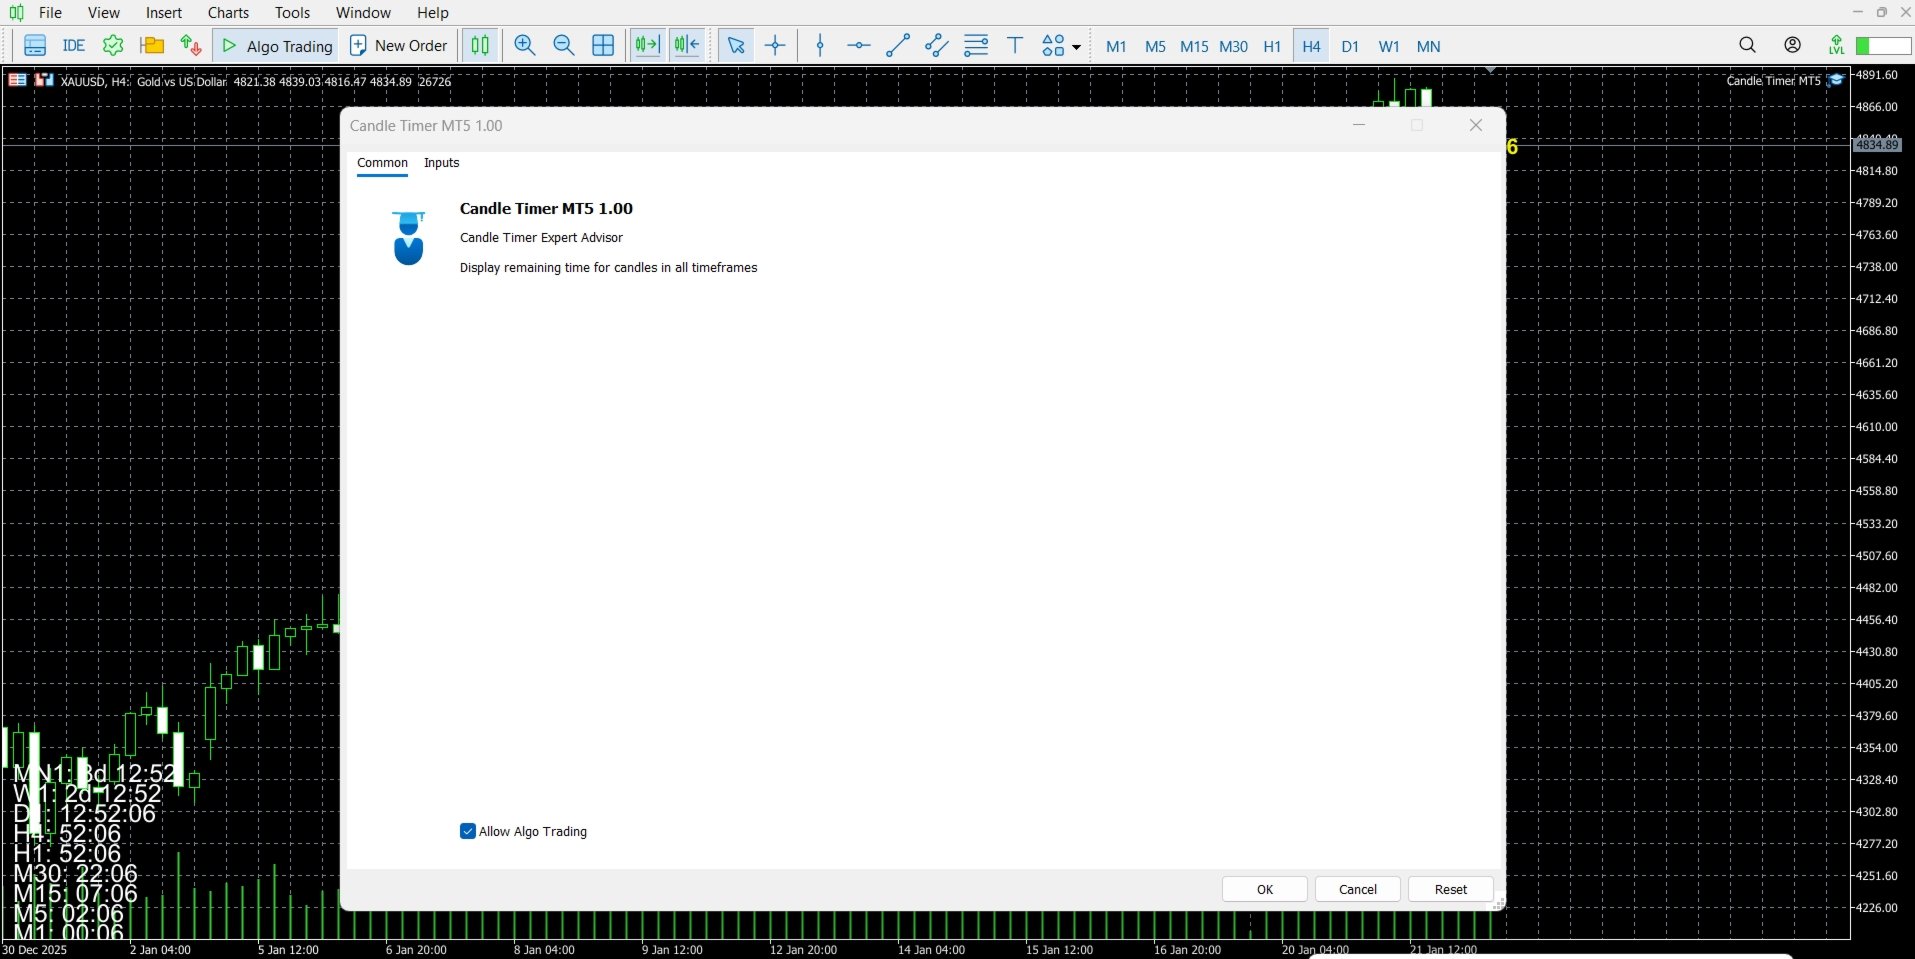Viewport: 1915px width, 959px height.
Task: Open the Market Watch panel icon
Action: 35,46
